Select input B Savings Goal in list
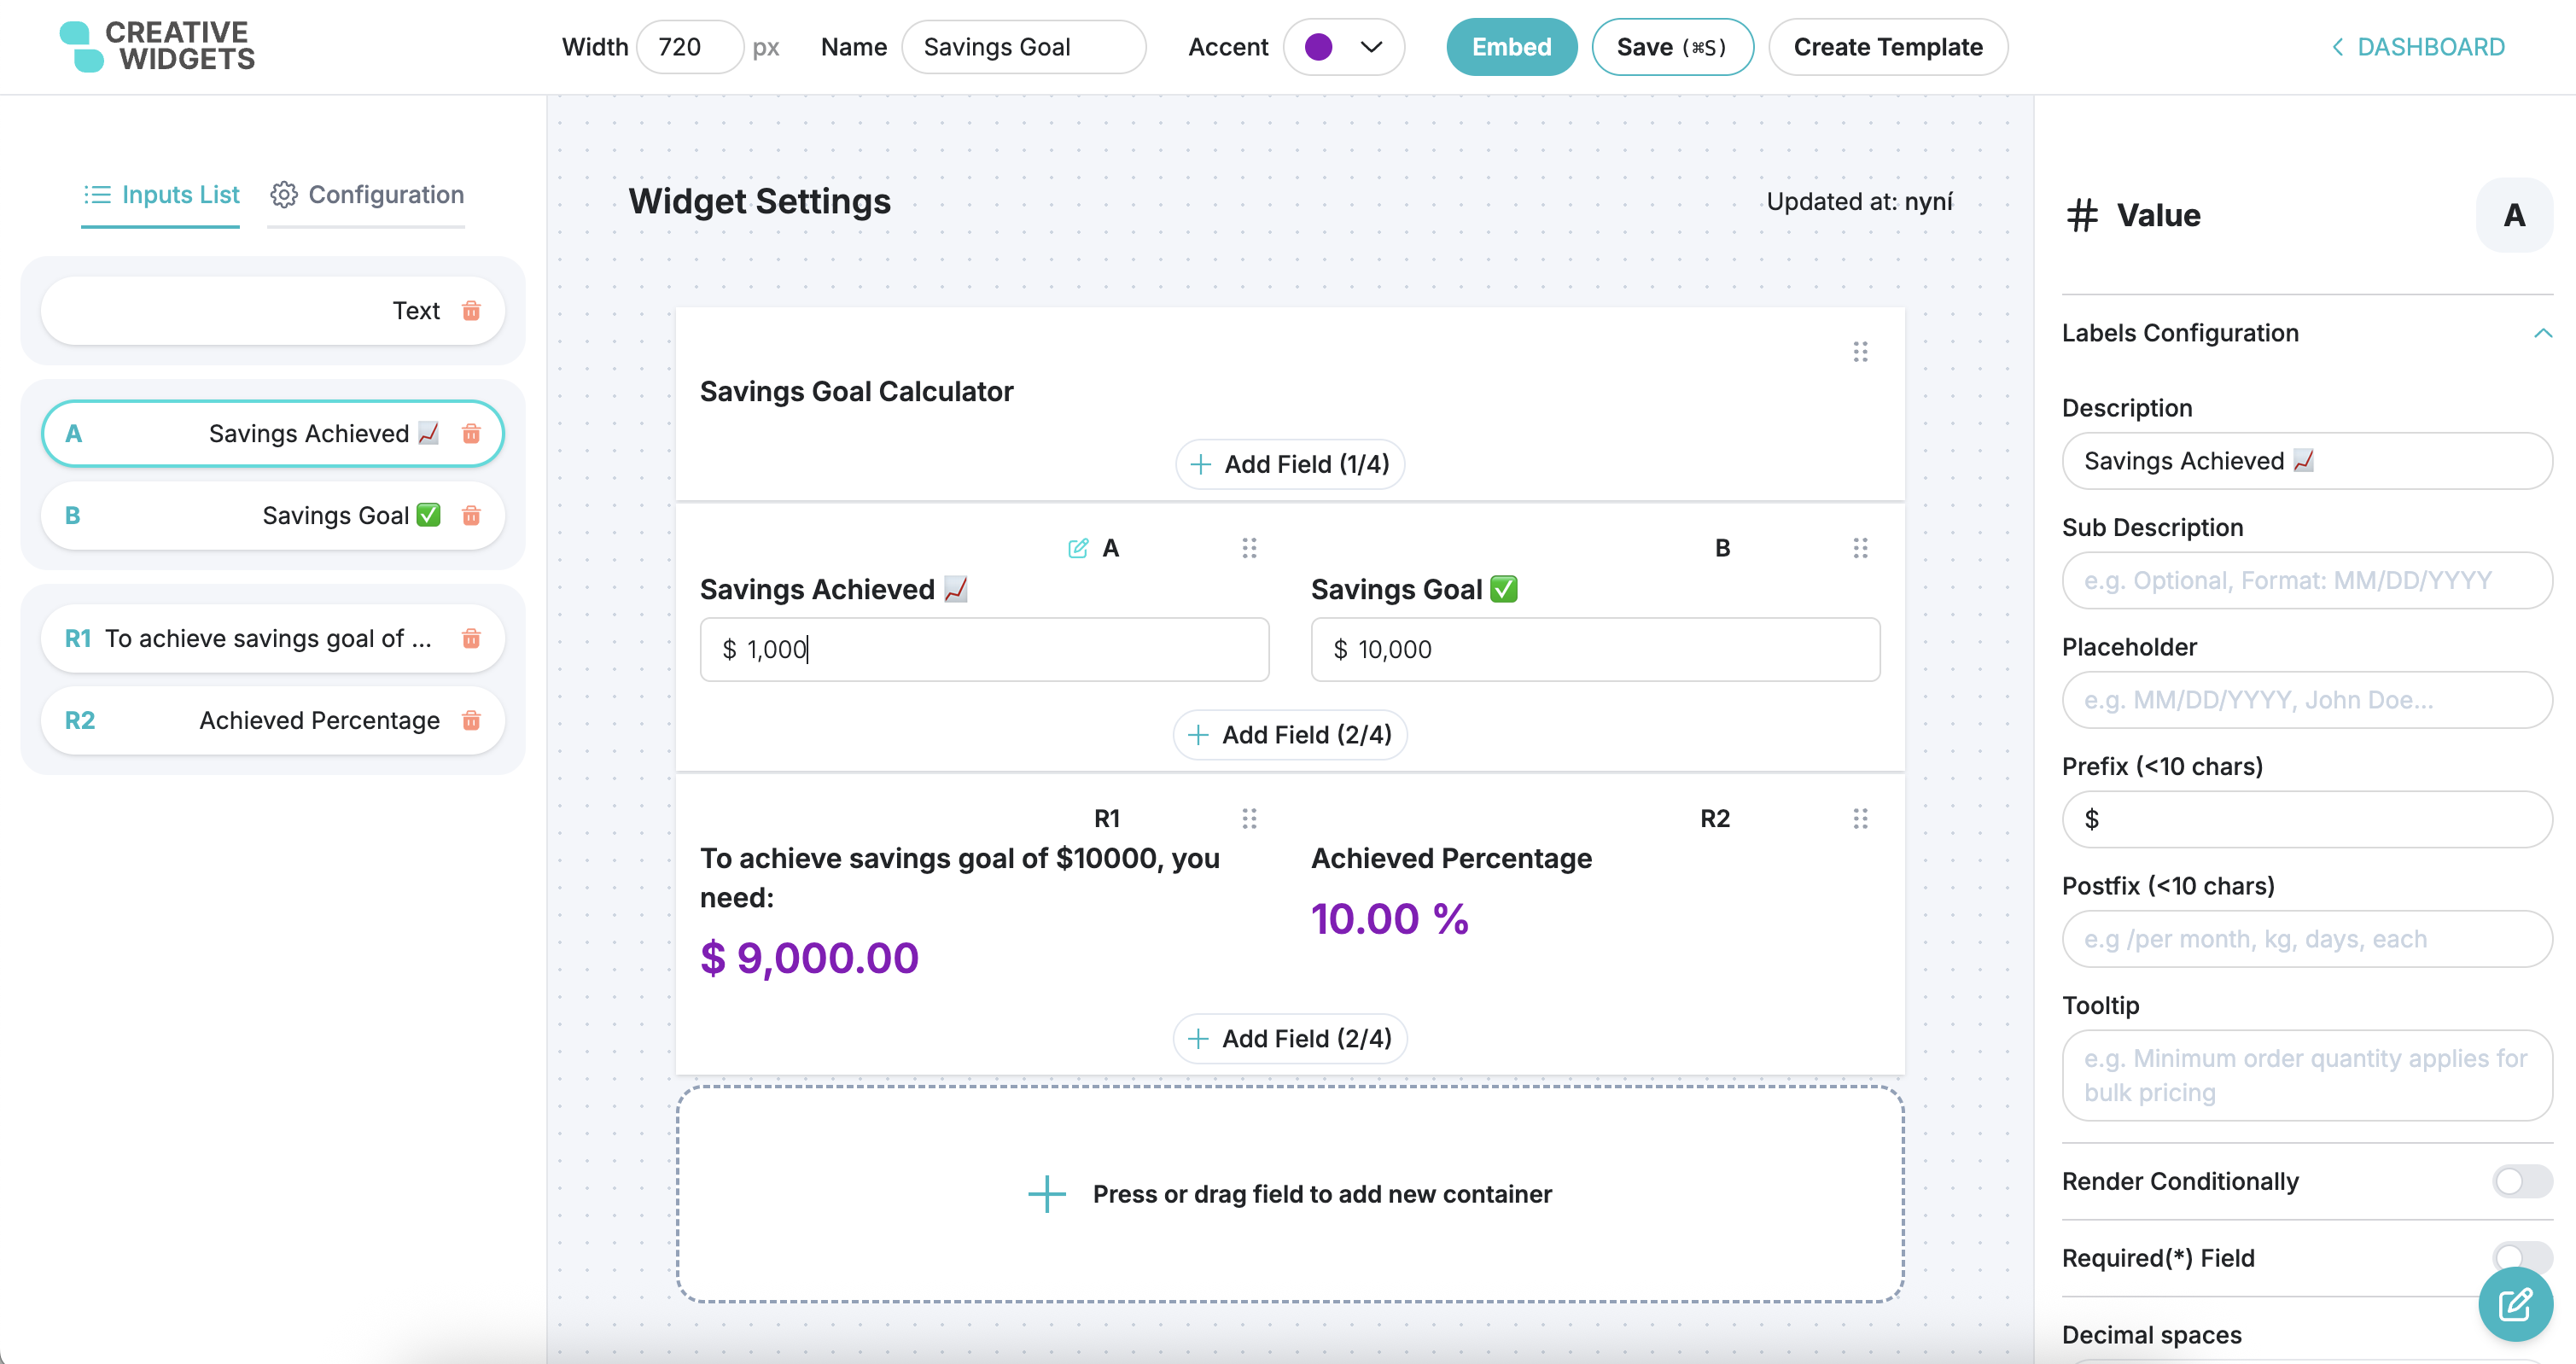 (x=272, y=515)
